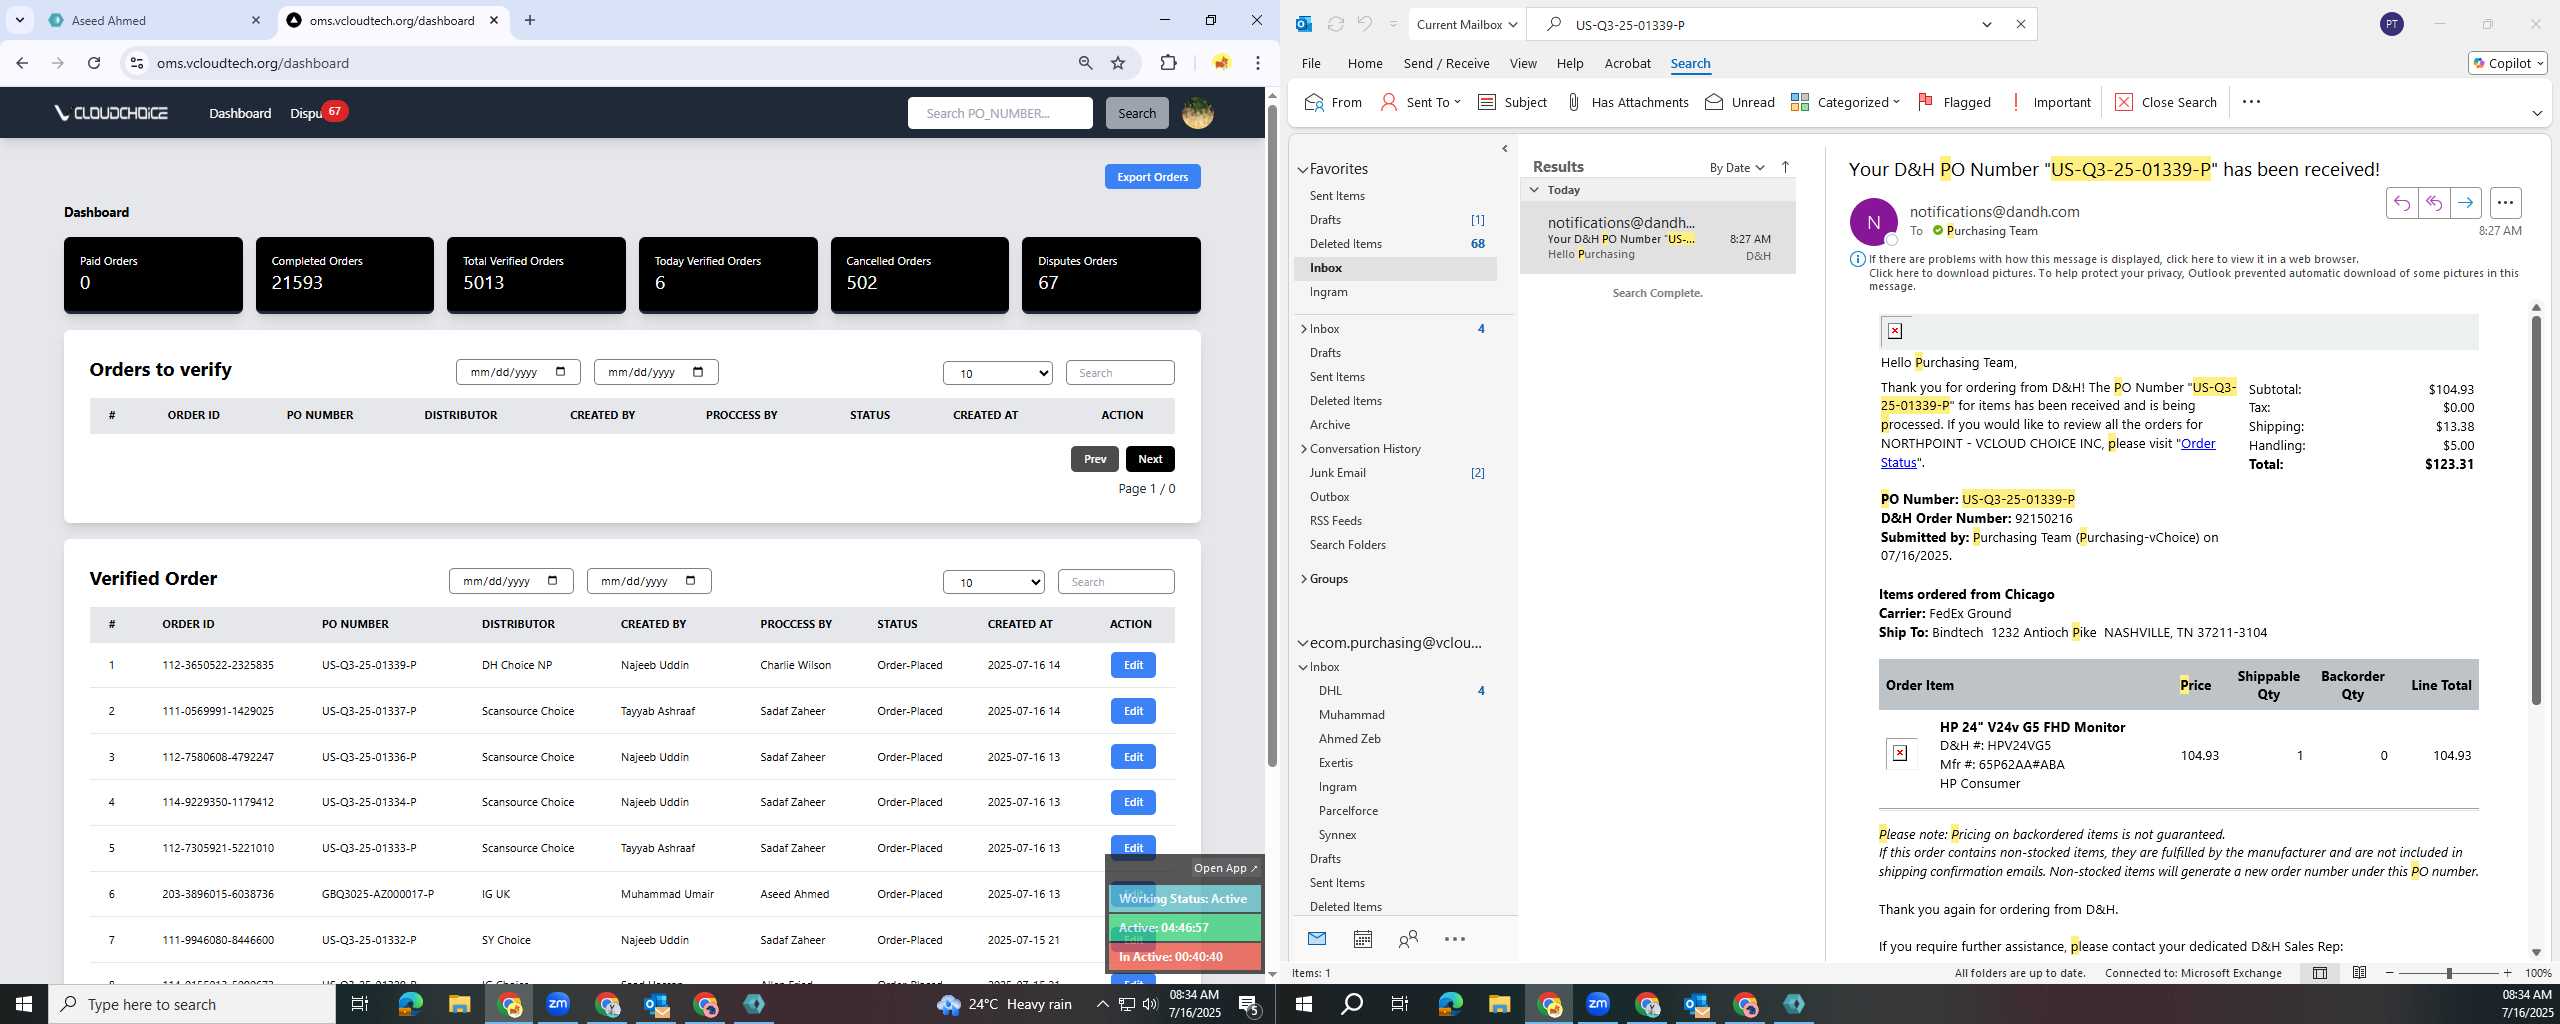The height and width of the screenshot is (1024, 2560).
Task: Click Open App in the working status widget
Action: (x=1224, y=868)
